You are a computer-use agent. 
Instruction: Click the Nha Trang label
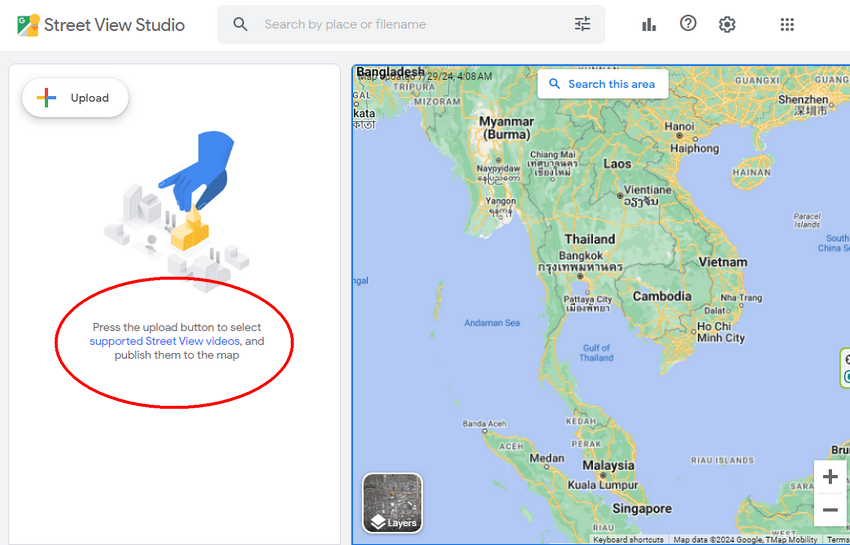[x=741, y=298]
